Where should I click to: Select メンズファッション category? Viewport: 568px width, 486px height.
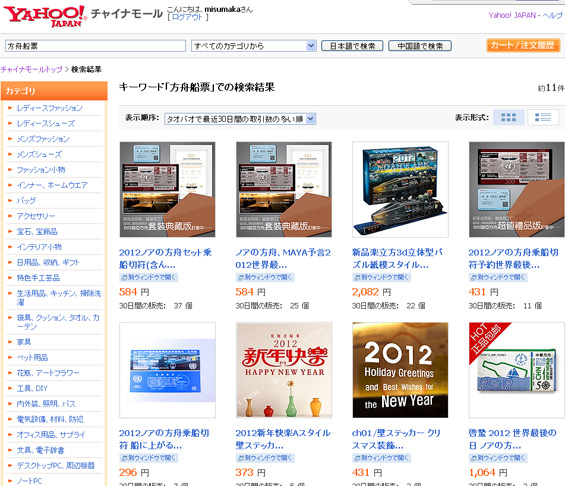coord(43,139)
